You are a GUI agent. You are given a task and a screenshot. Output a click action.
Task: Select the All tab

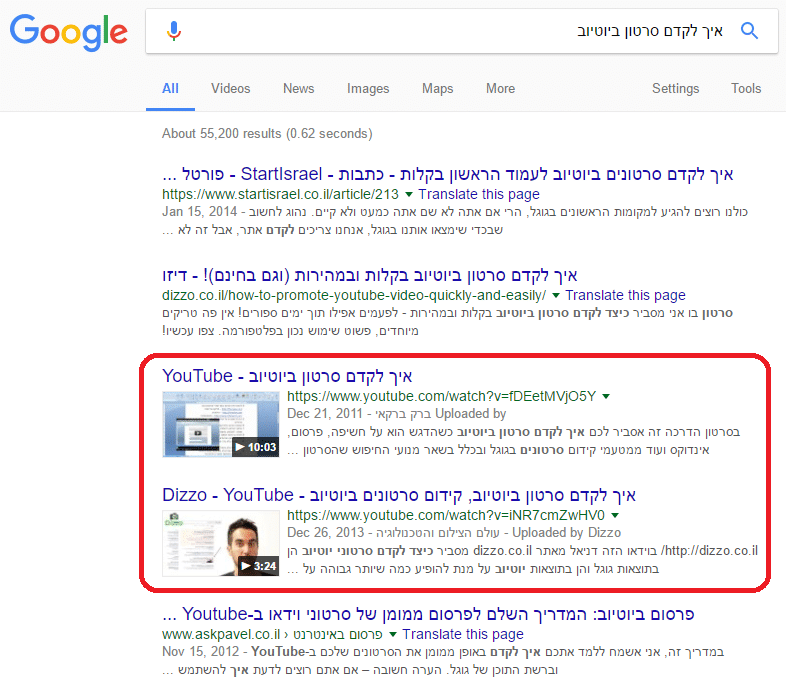tap(170, 89)
